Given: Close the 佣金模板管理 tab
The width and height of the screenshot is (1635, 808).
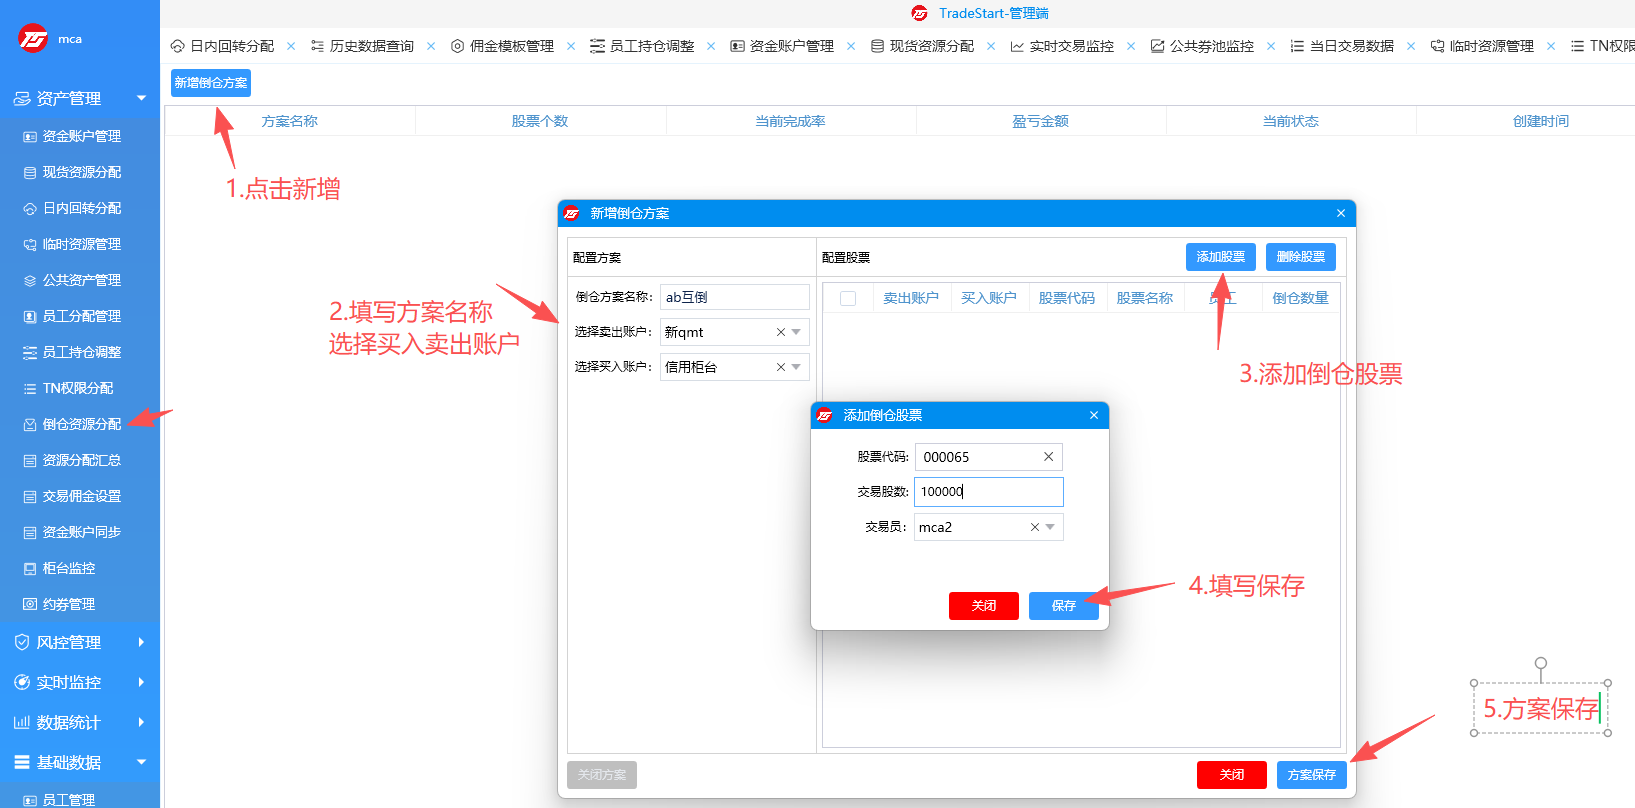Looking at the screenshot, I should 571,46.
